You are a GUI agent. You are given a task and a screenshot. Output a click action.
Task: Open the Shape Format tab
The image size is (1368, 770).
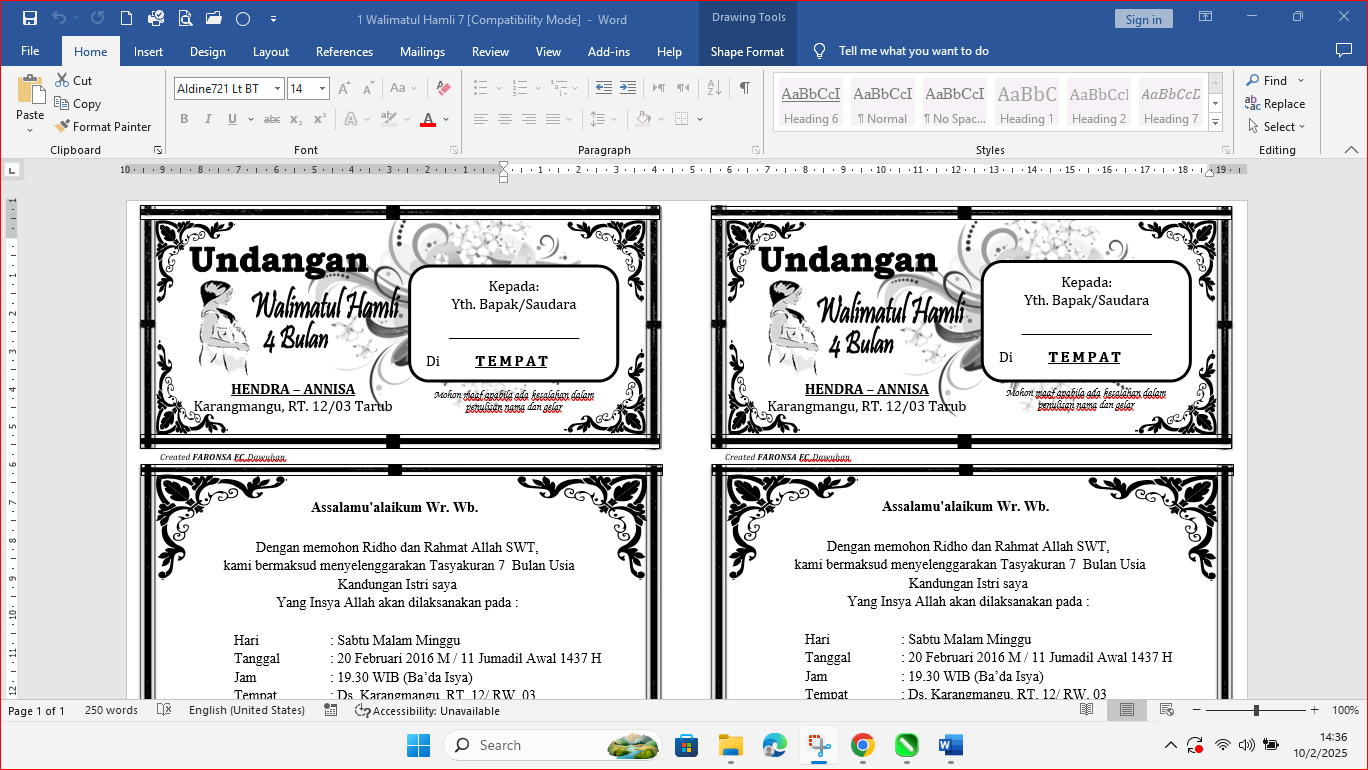coord(747,51)
